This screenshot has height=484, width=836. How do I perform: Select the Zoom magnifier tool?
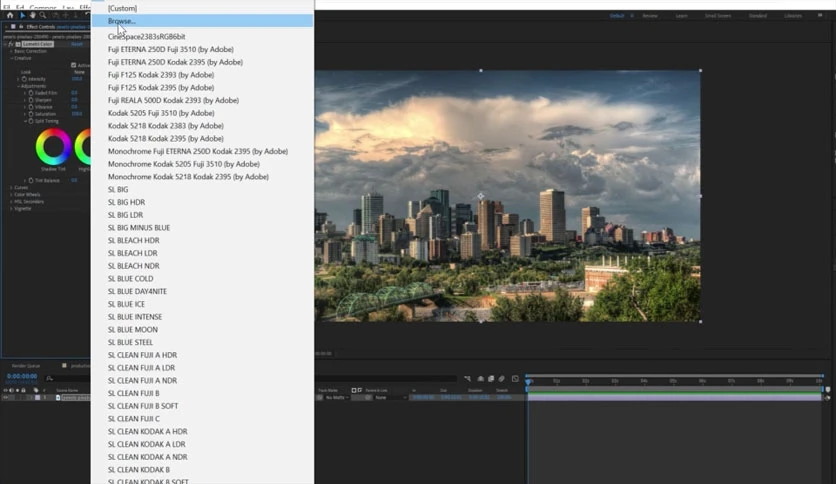(43, 15)
